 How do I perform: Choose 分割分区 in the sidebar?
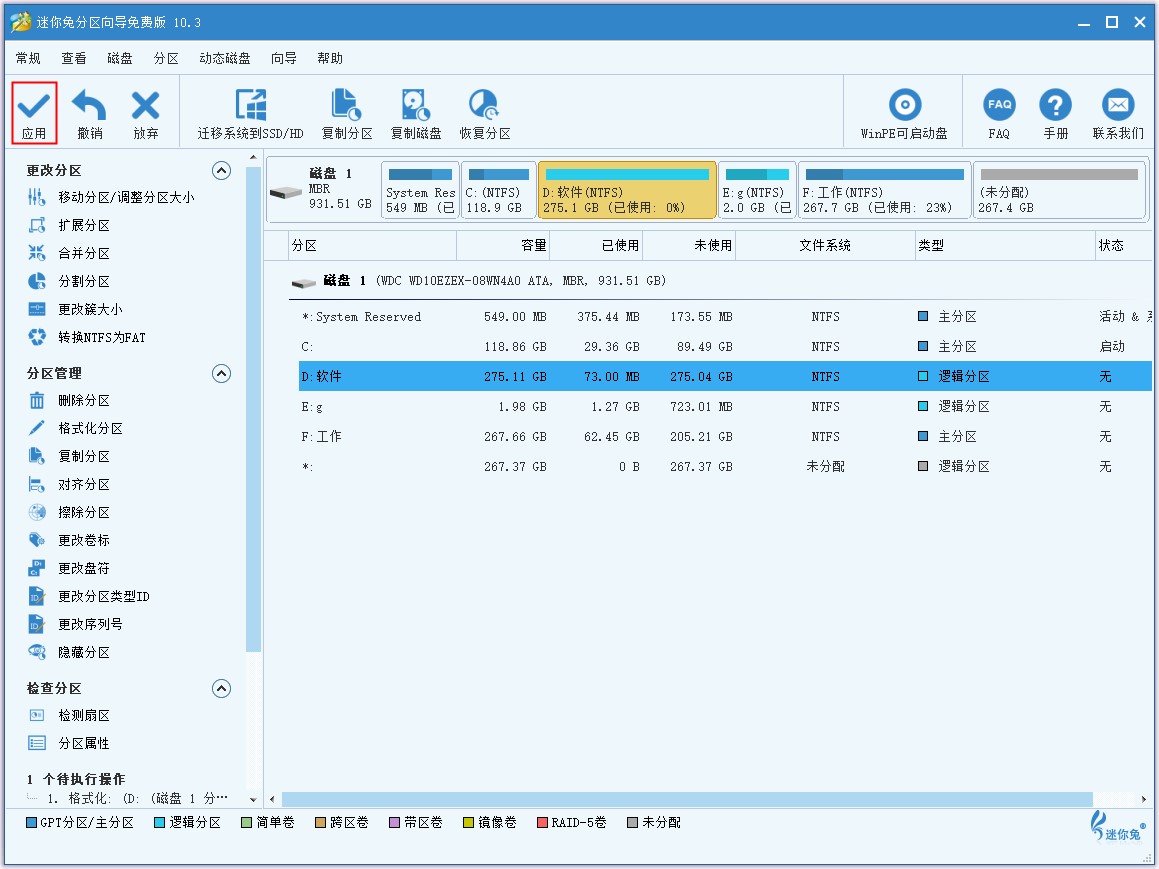[84, 282]
